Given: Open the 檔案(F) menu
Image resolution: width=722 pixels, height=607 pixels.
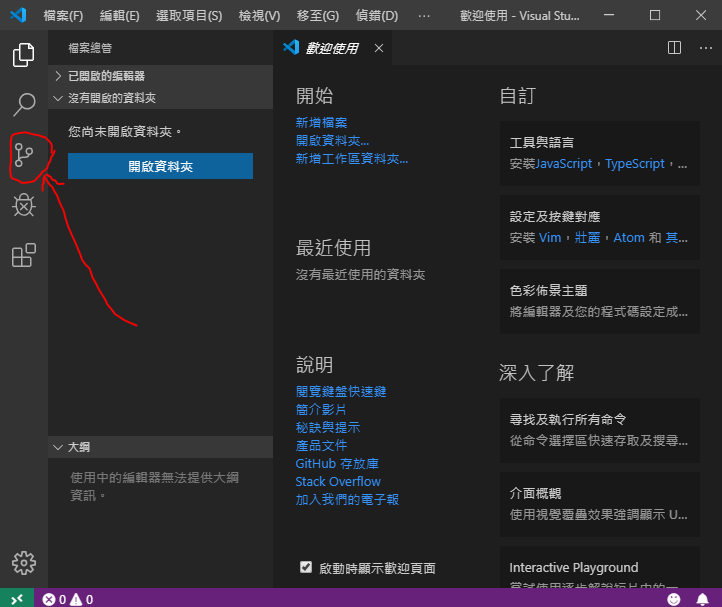Looking at the screenshot, I should click(x=63, y=16).
